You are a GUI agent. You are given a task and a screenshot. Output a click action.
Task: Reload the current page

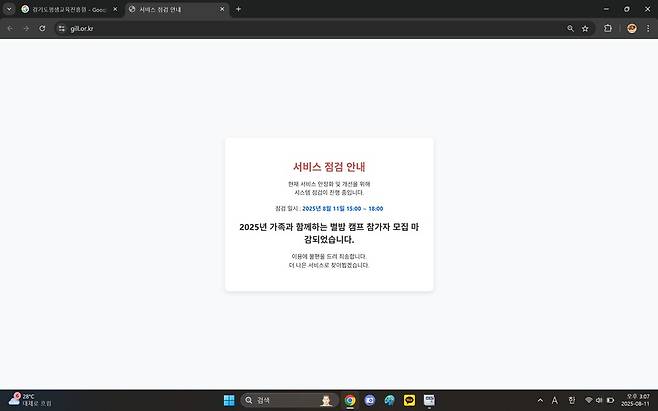[42, 29]
